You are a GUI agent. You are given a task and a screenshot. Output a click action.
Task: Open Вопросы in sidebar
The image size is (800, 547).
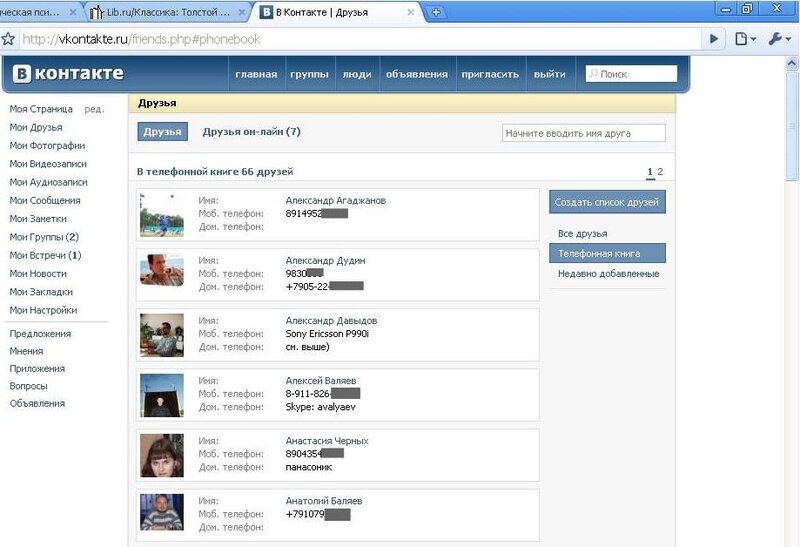(x=28, y=386)
